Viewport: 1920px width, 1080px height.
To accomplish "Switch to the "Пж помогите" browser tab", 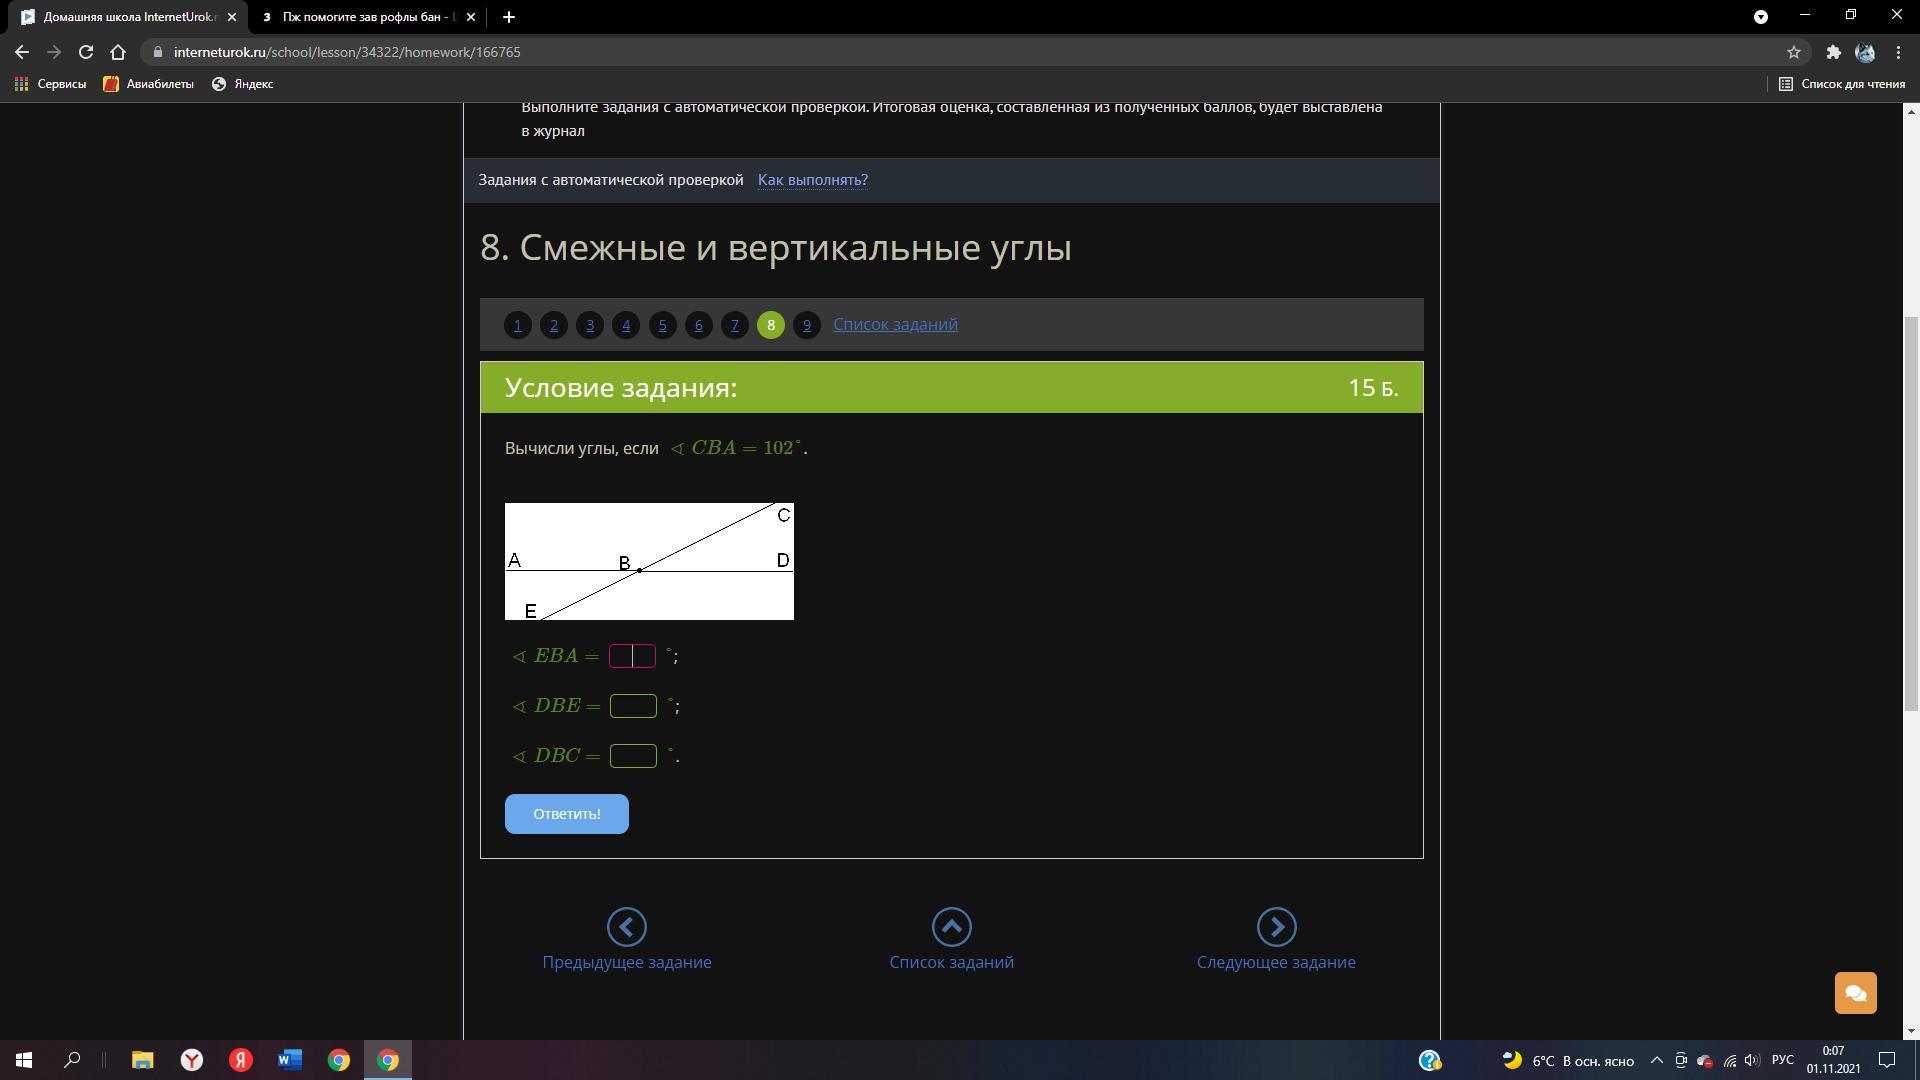I will [365, 17].
